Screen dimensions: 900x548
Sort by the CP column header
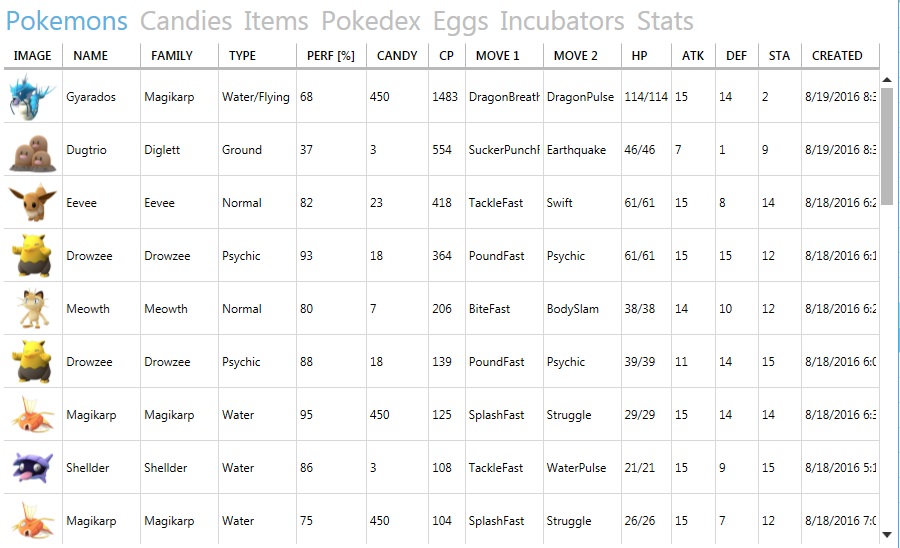click(x=447, y=56)
